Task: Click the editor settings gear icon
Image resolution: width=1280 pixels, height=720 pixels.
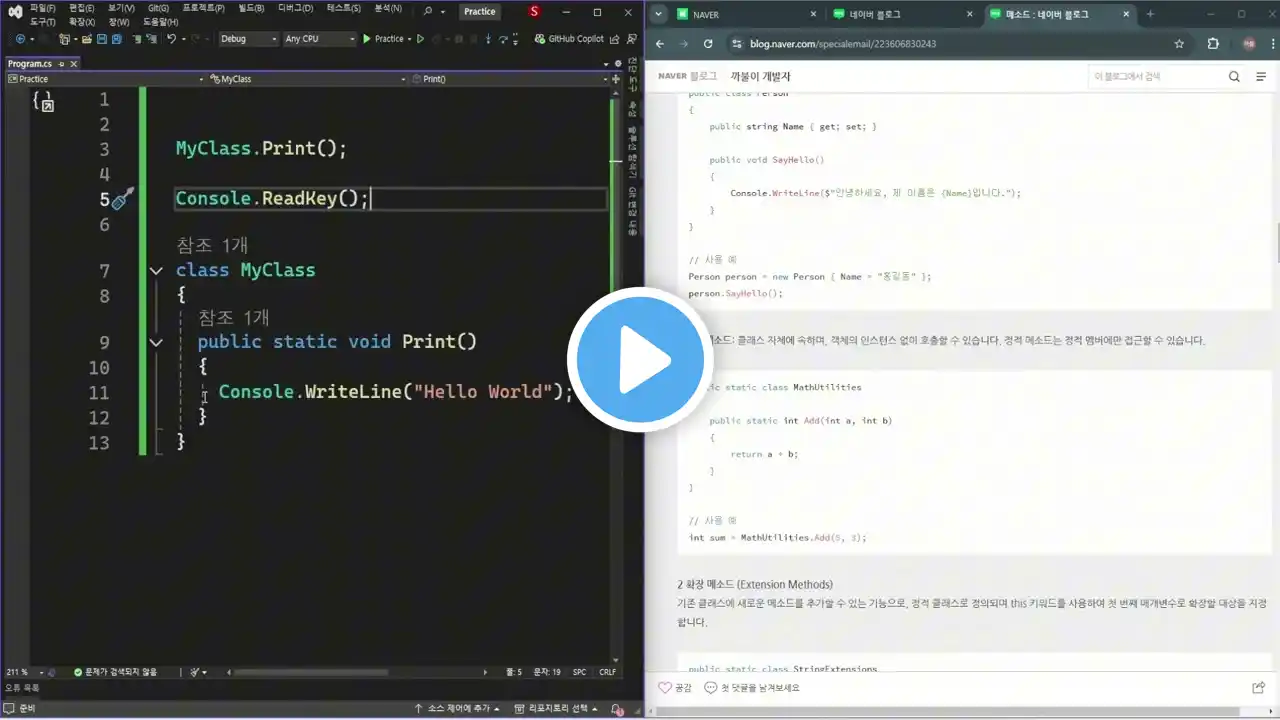Action: point(619,63)
